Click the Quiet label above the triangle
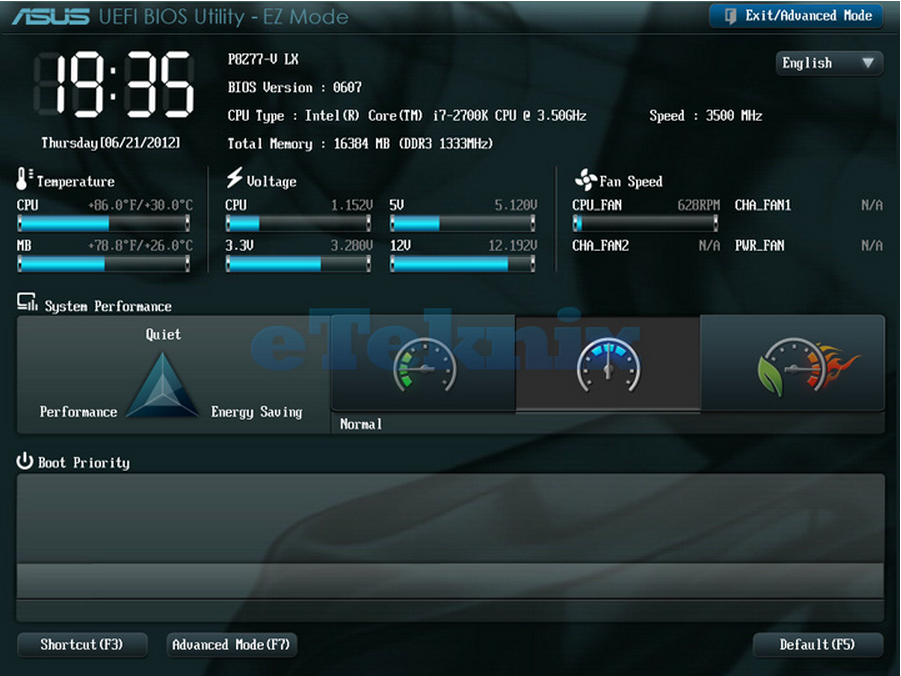The height and width of the screenshot is (676, 901). pyautogui.click(x=163, y=335)
